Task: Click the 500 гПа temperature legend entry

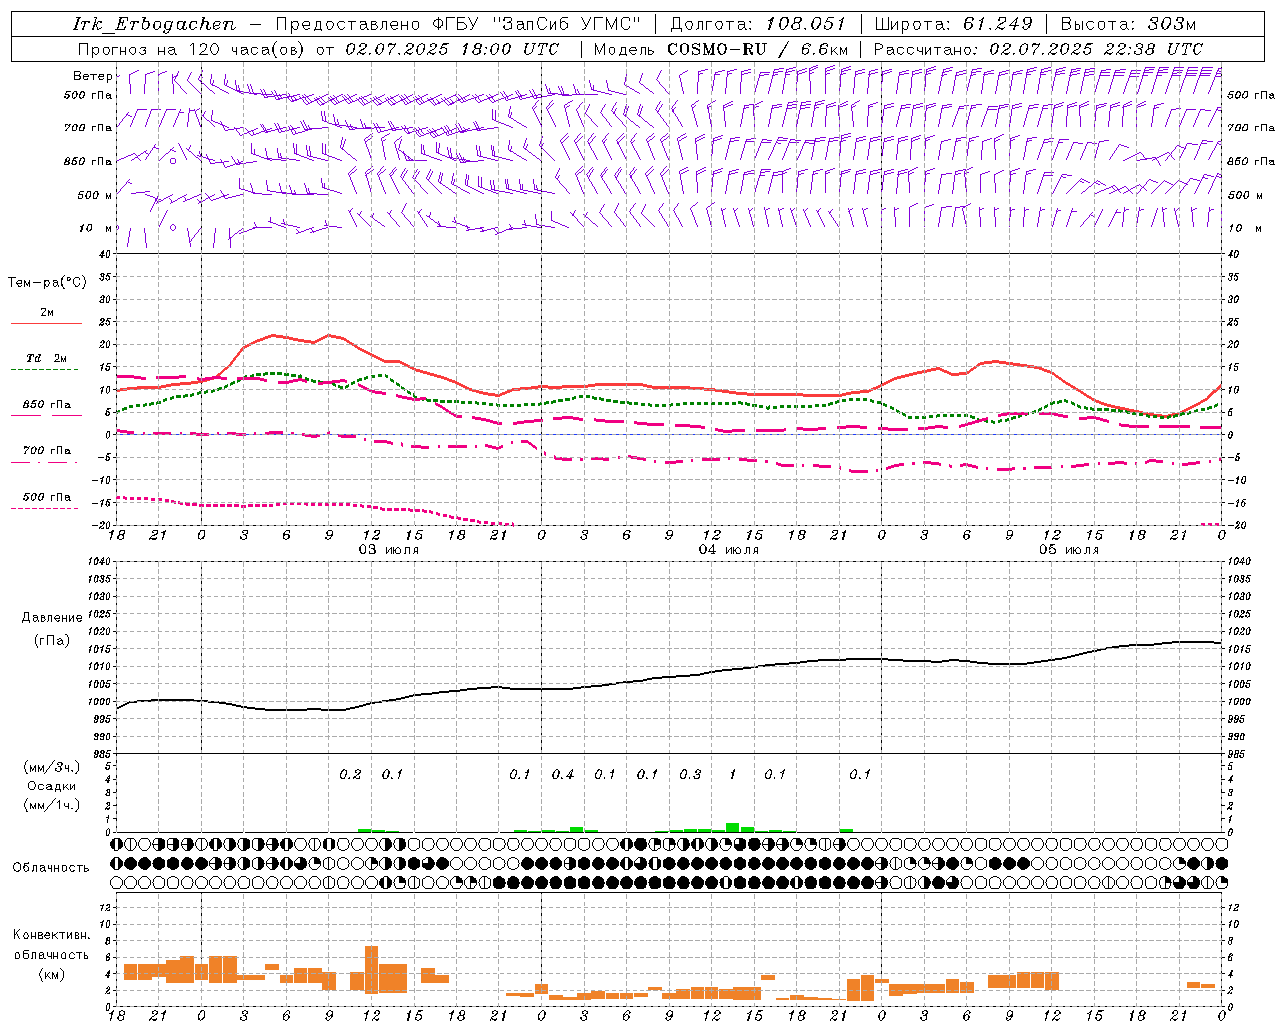Action: pyautogui.click(x=47, y=497)
